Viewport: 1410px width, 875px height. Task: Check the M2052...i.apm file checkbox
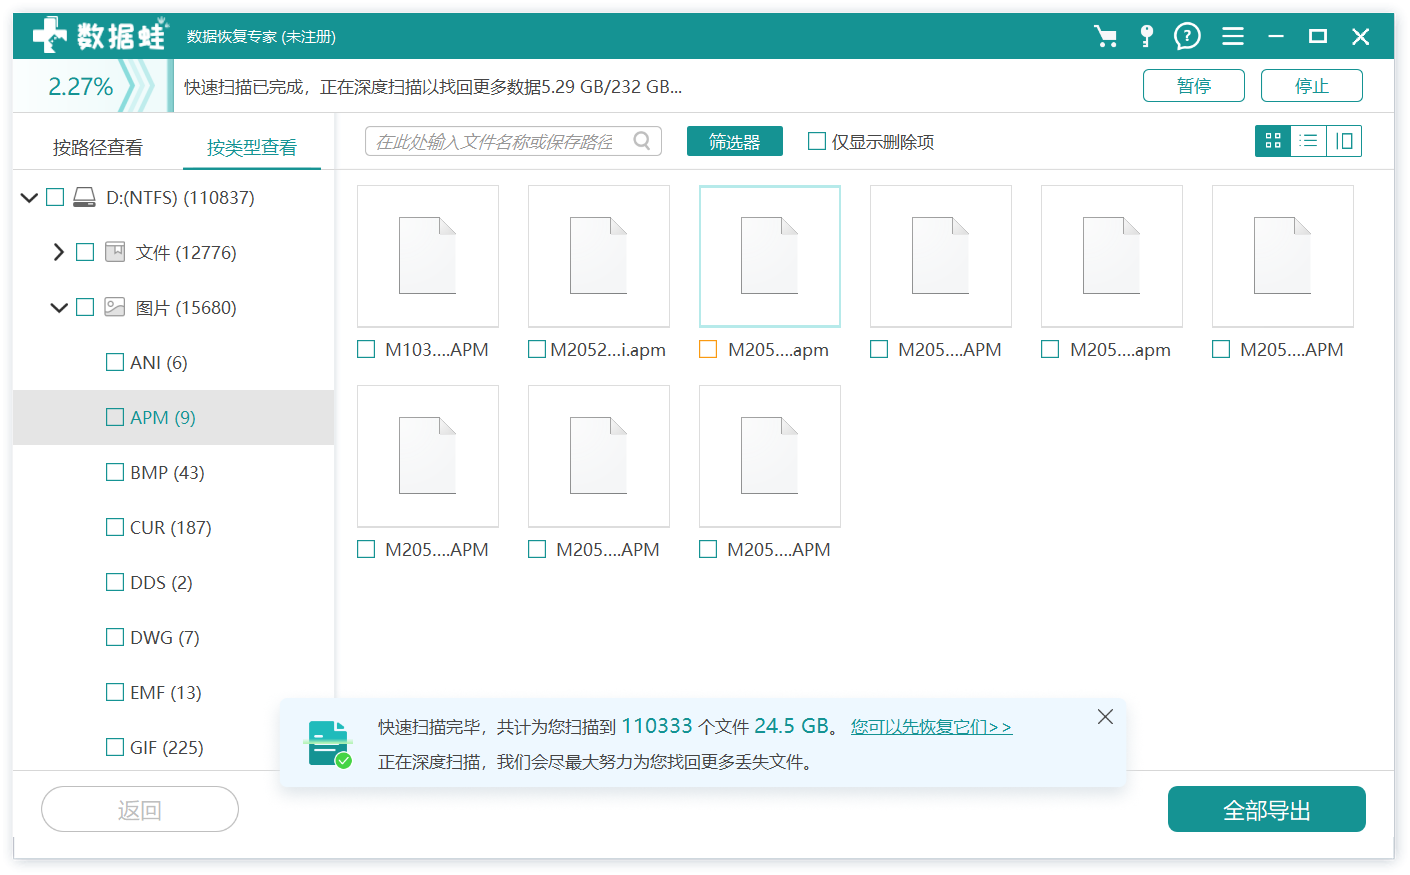click(537, 349)
